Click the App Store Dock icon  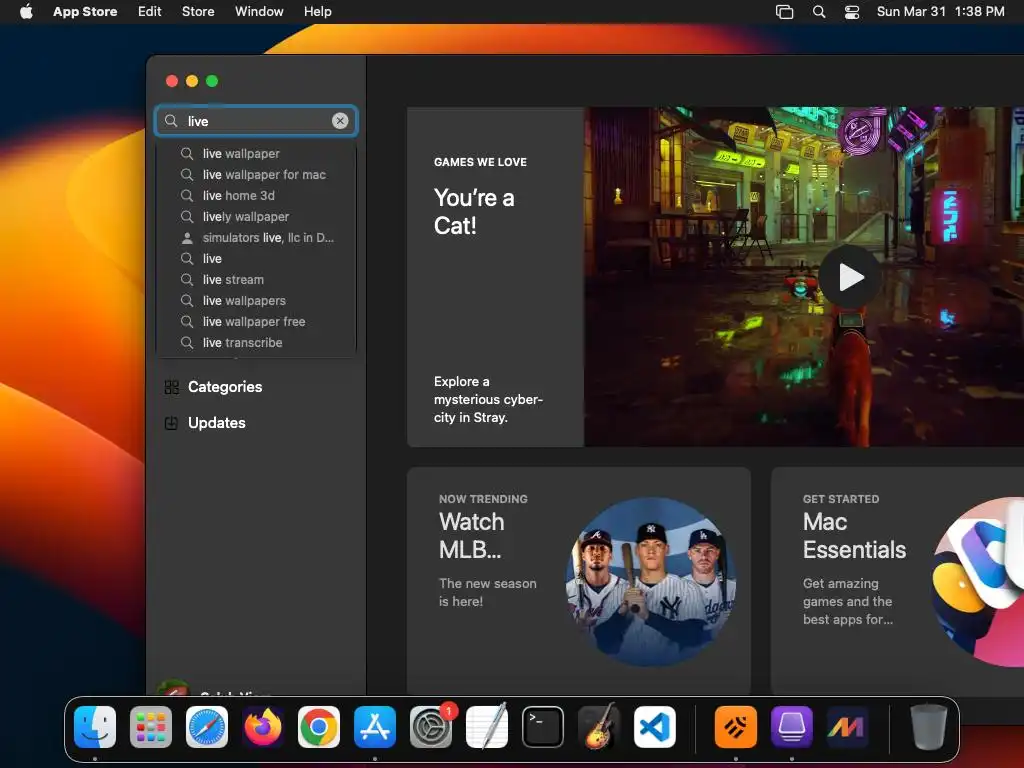click(x=375, y=727)
